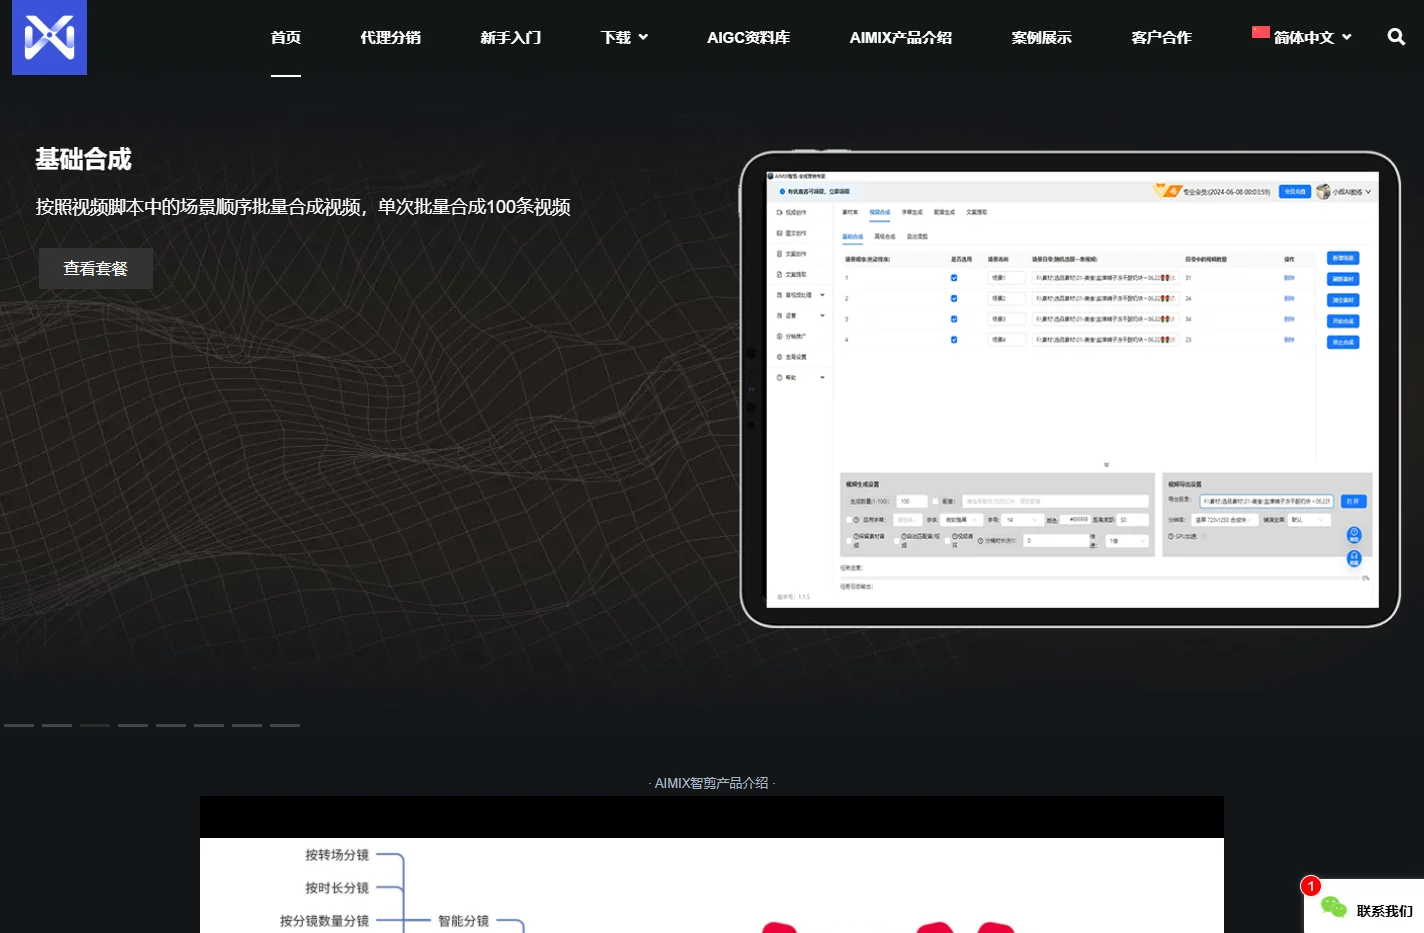Click the AIMIX智剪产品介绍 section title
1424x933 pixels.
(x=712, y=783)
